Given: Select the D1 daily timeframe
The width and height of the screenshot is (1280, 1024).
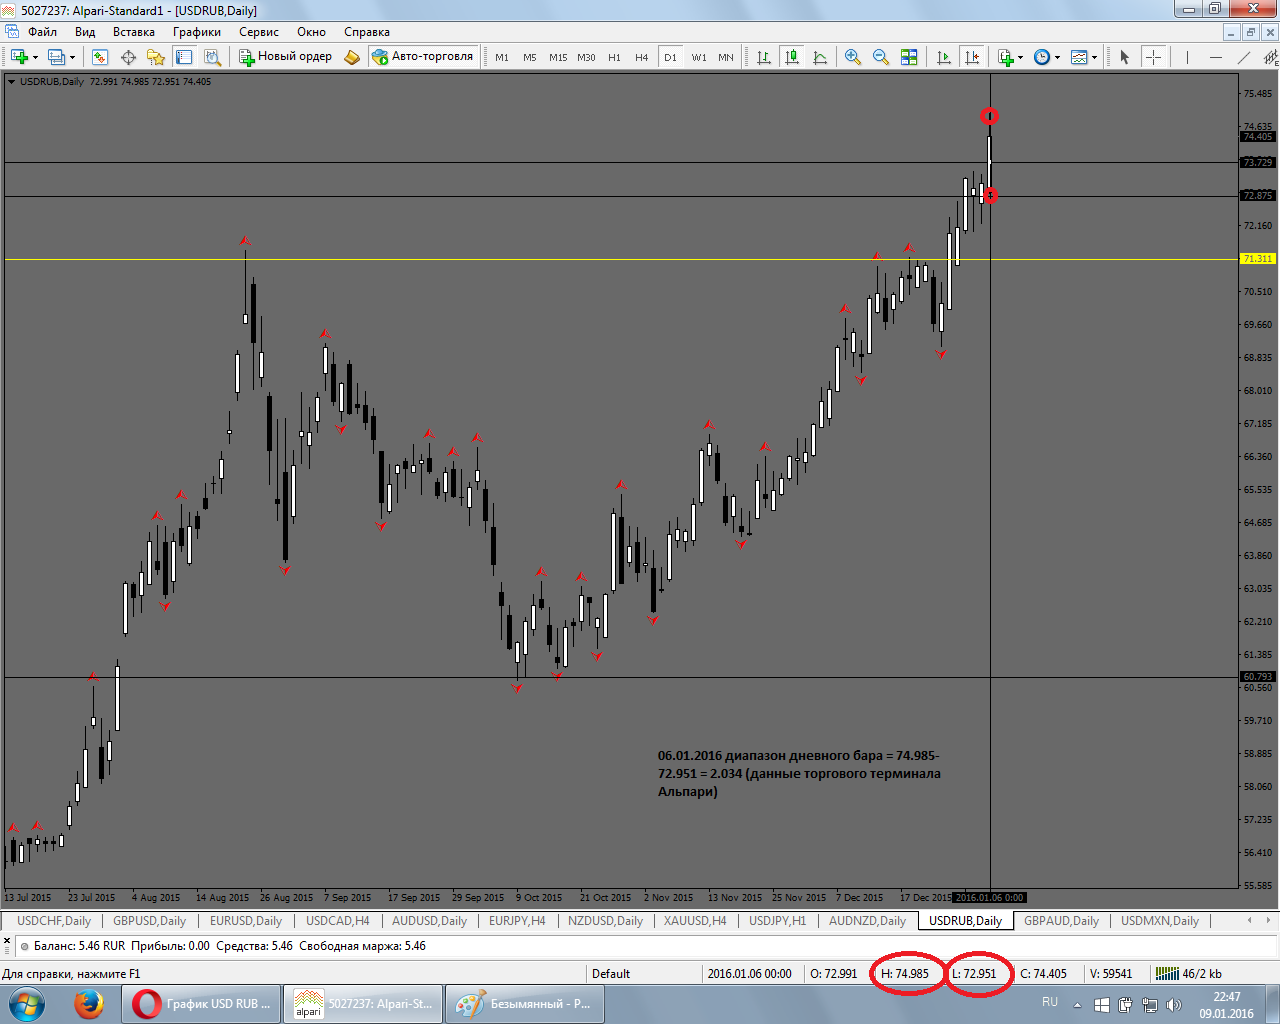Looking at the screenshot, I should [670, 57].
